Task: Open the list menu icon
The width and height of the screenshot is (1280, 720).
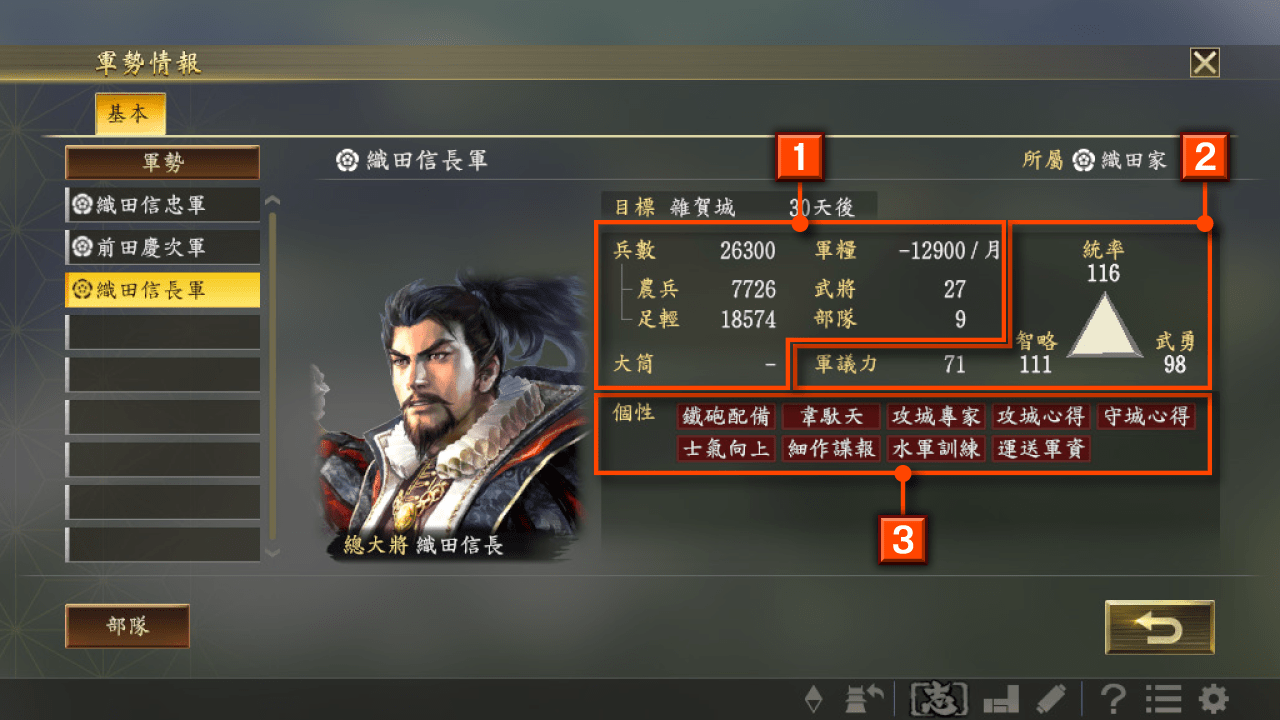Action: point(1162,698)
